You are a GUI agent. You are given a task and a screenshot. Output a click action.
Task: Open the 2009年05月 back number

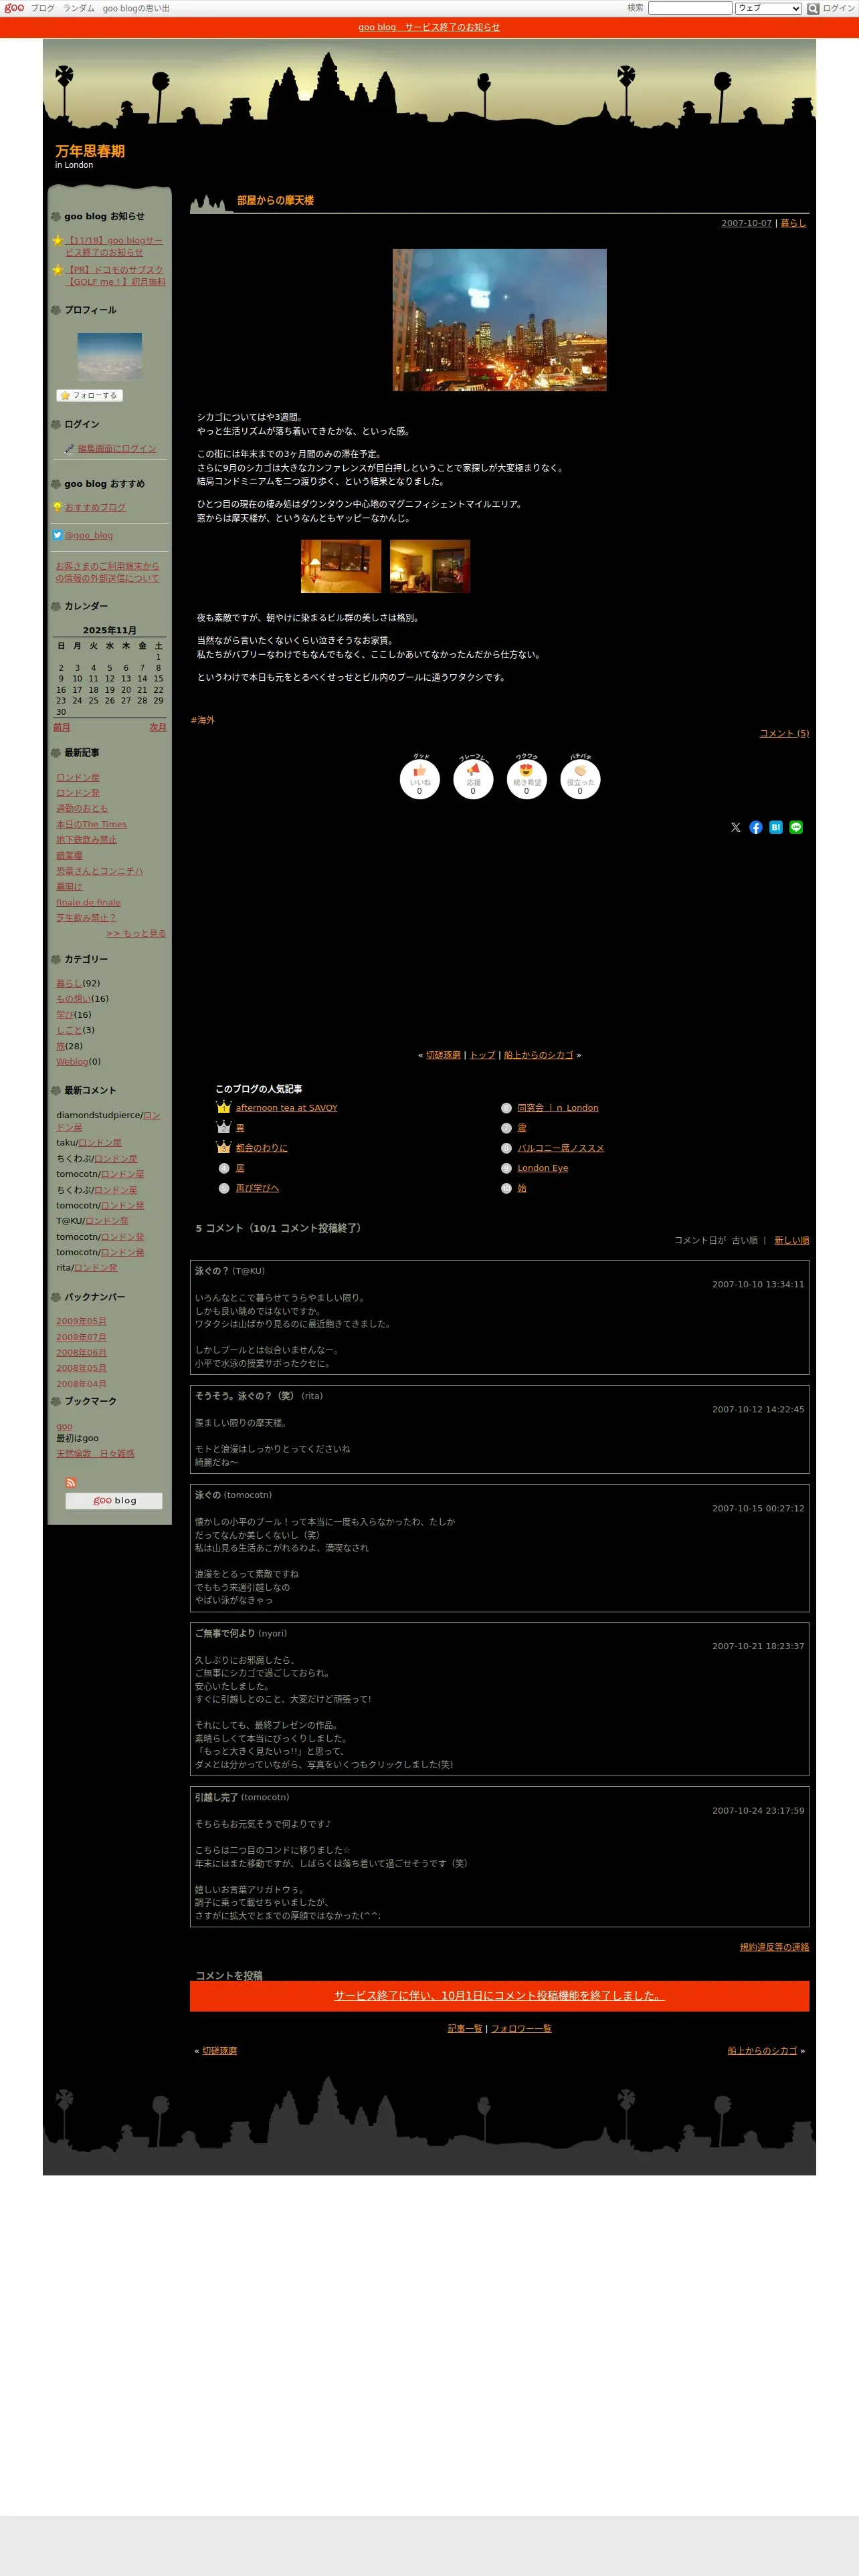(x=81, y=1321)
